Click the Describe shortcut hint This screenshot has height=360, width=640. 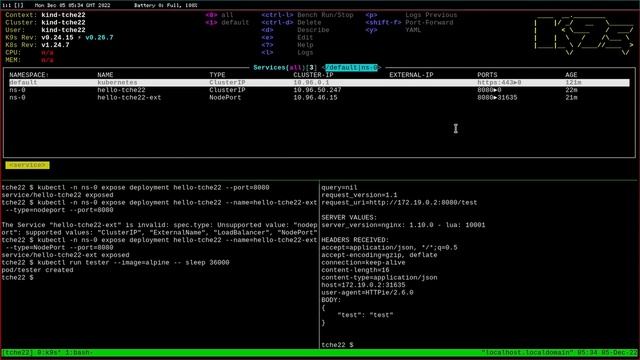click(296, 30)
